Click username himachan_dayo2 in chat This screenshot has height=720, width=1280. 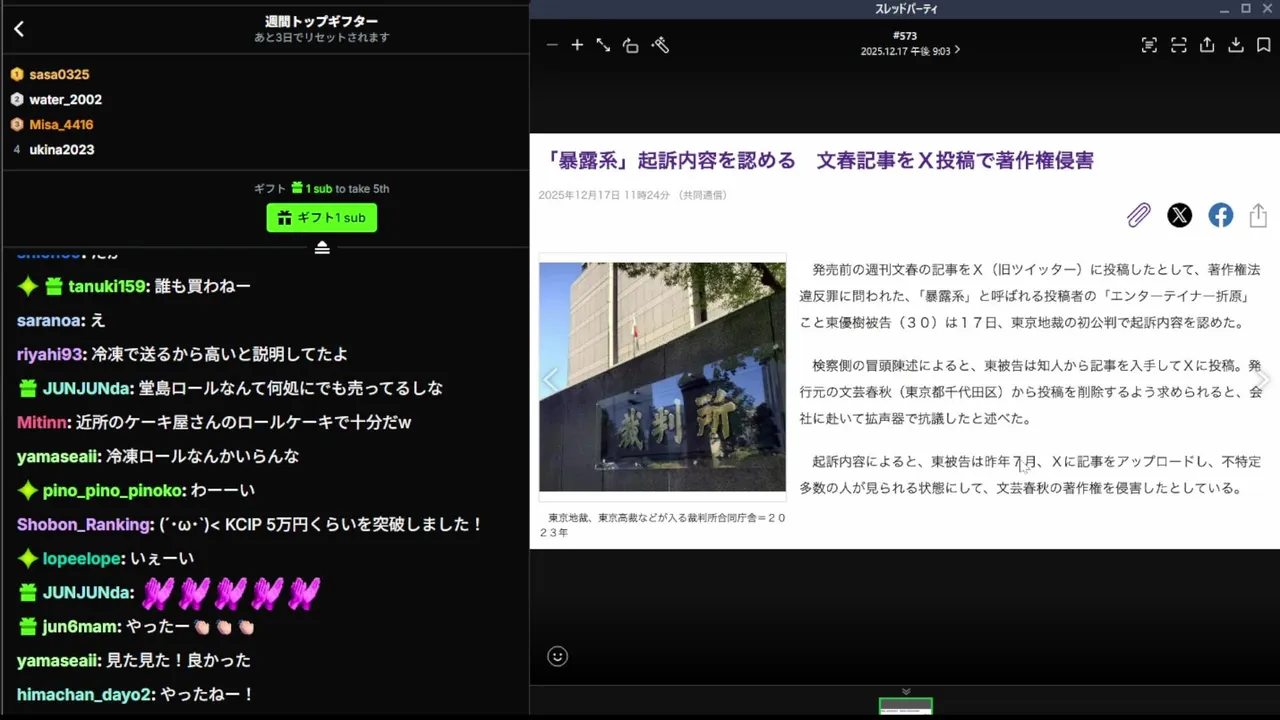point(84,694)
